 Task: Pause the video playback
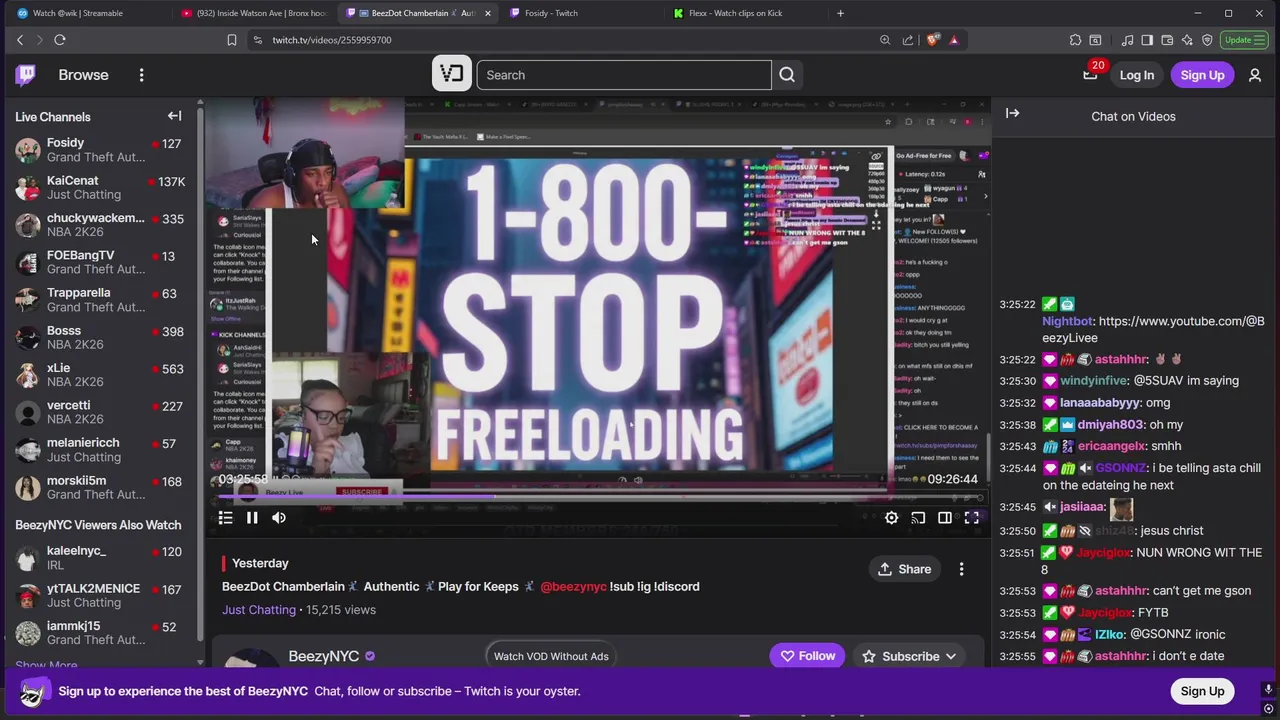[x=252, y=517]
